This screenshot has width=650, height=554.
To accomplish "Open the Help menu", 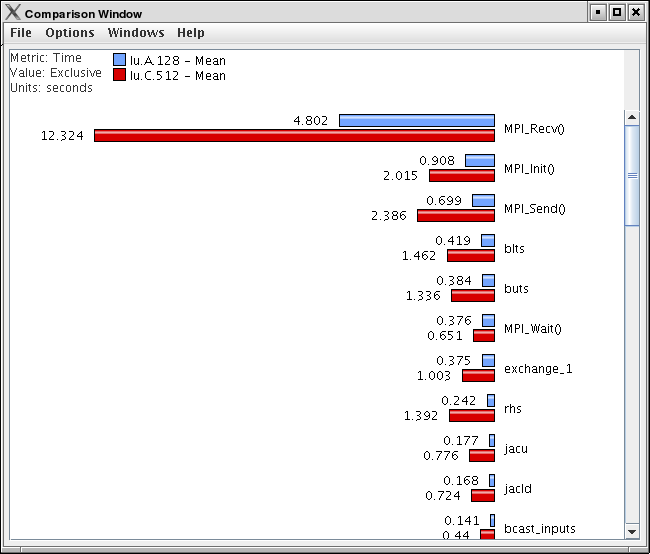I will pos(191,33).
